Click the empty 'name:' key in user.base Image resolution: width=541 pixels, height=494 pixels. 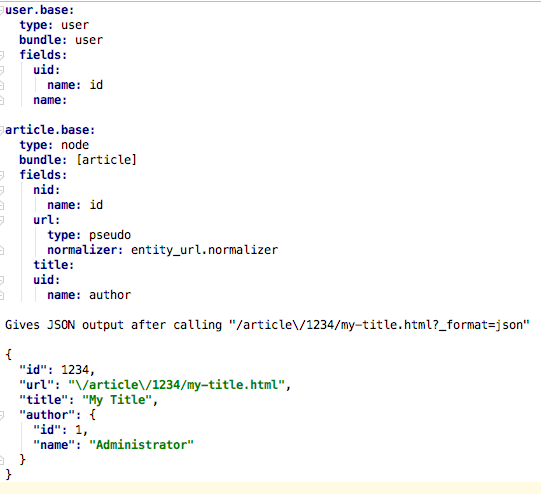pos(50,100)
